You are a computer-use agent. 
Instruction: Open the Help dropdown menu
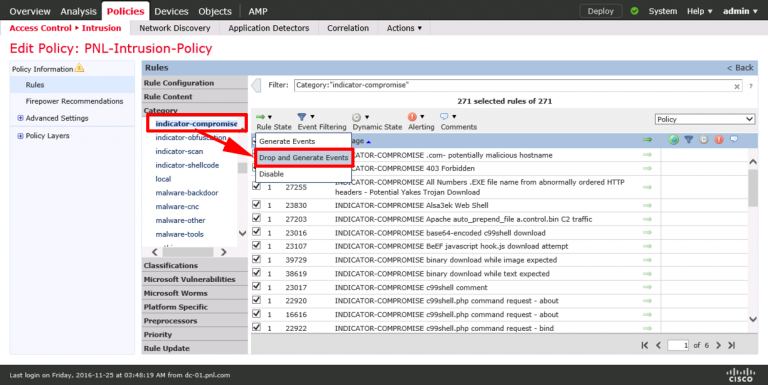tap(699, 11)
